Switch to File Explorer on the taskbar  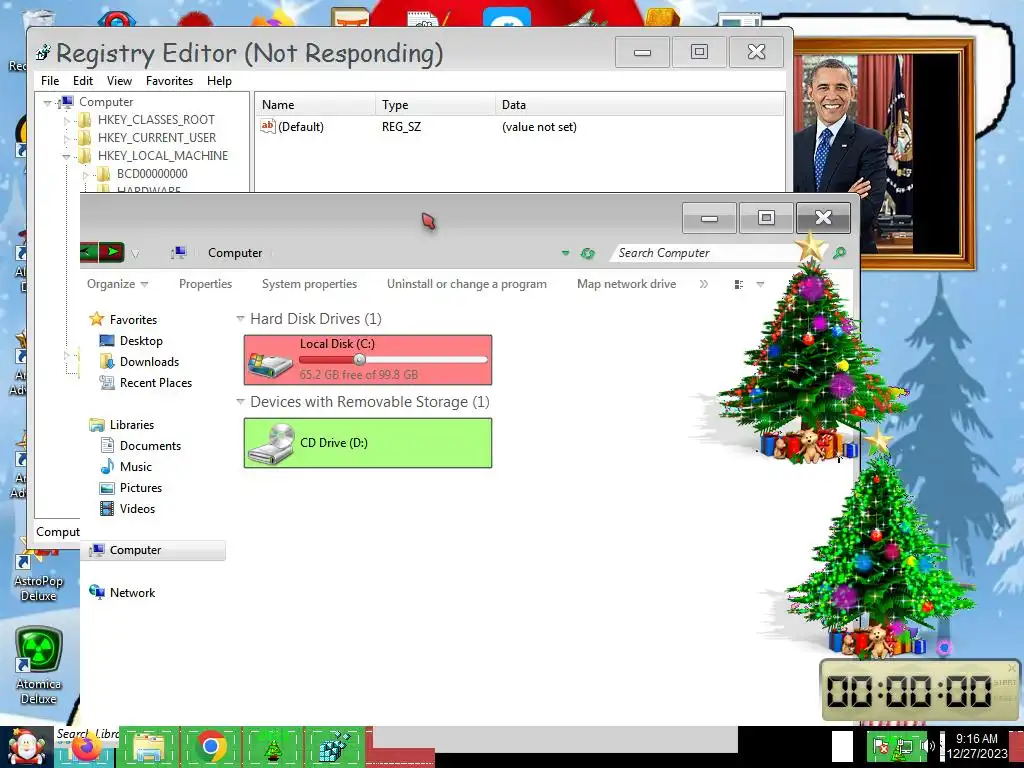tap(149, 747)
